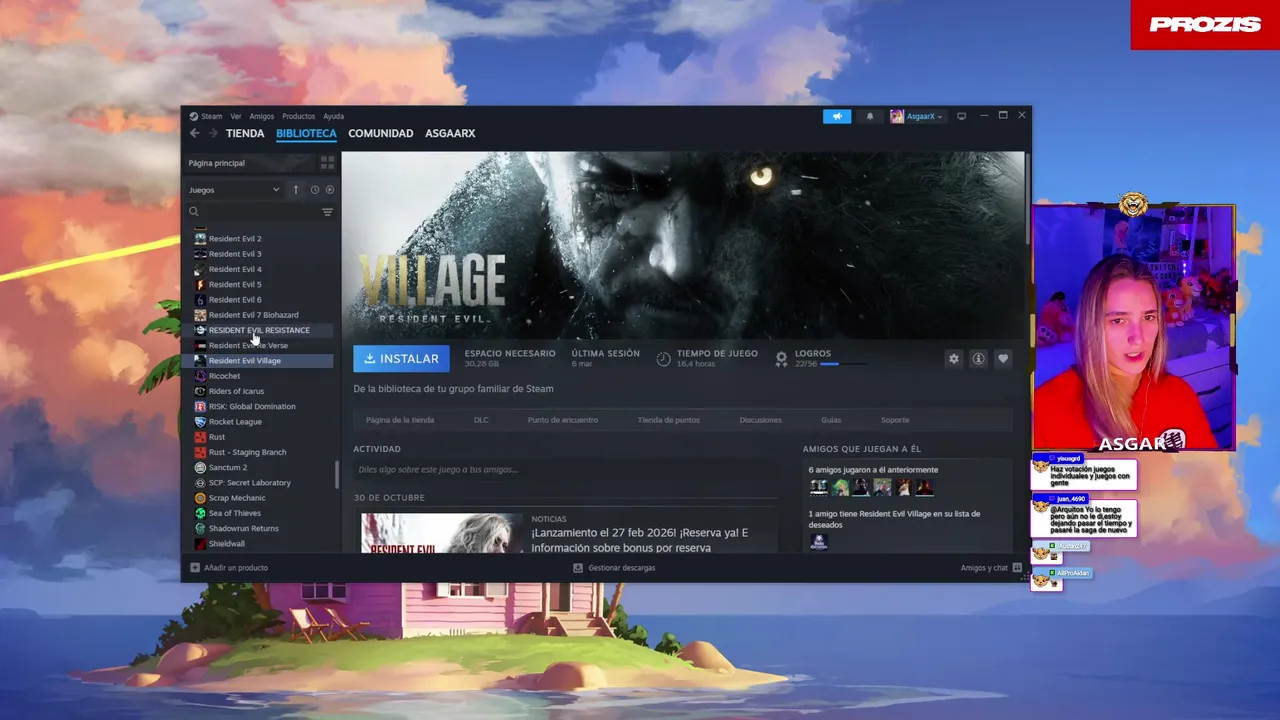Change sort order with the up arrow
The image size is (1280, 720).
[x=296, y=190]
